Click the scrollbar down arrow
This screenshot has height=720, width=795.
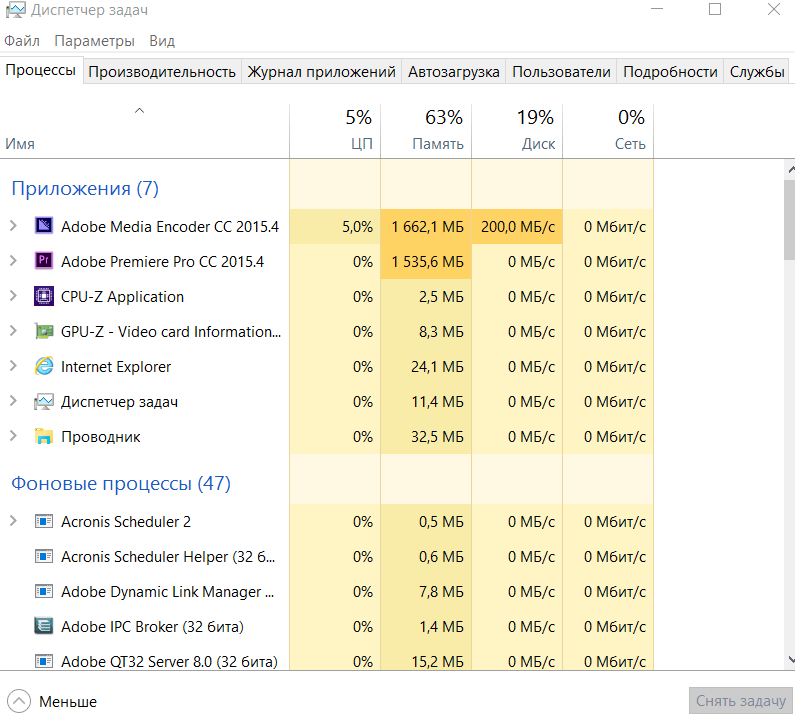(x=790, y=660)
